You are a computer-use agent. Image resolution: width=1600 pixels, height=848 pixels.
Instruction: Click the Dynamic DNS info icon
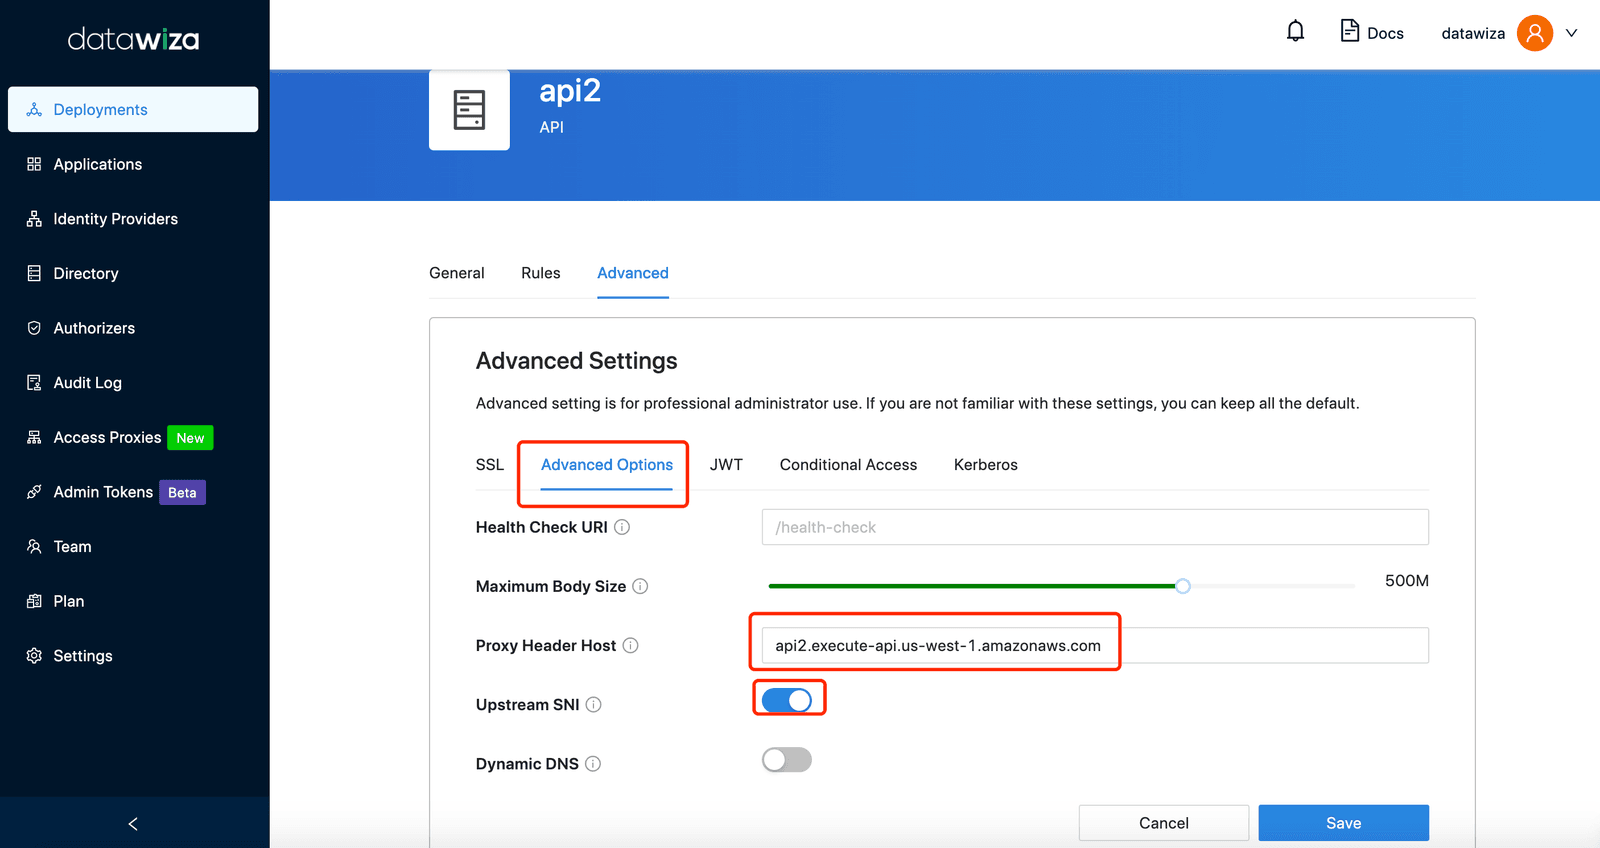pos(593,764)
